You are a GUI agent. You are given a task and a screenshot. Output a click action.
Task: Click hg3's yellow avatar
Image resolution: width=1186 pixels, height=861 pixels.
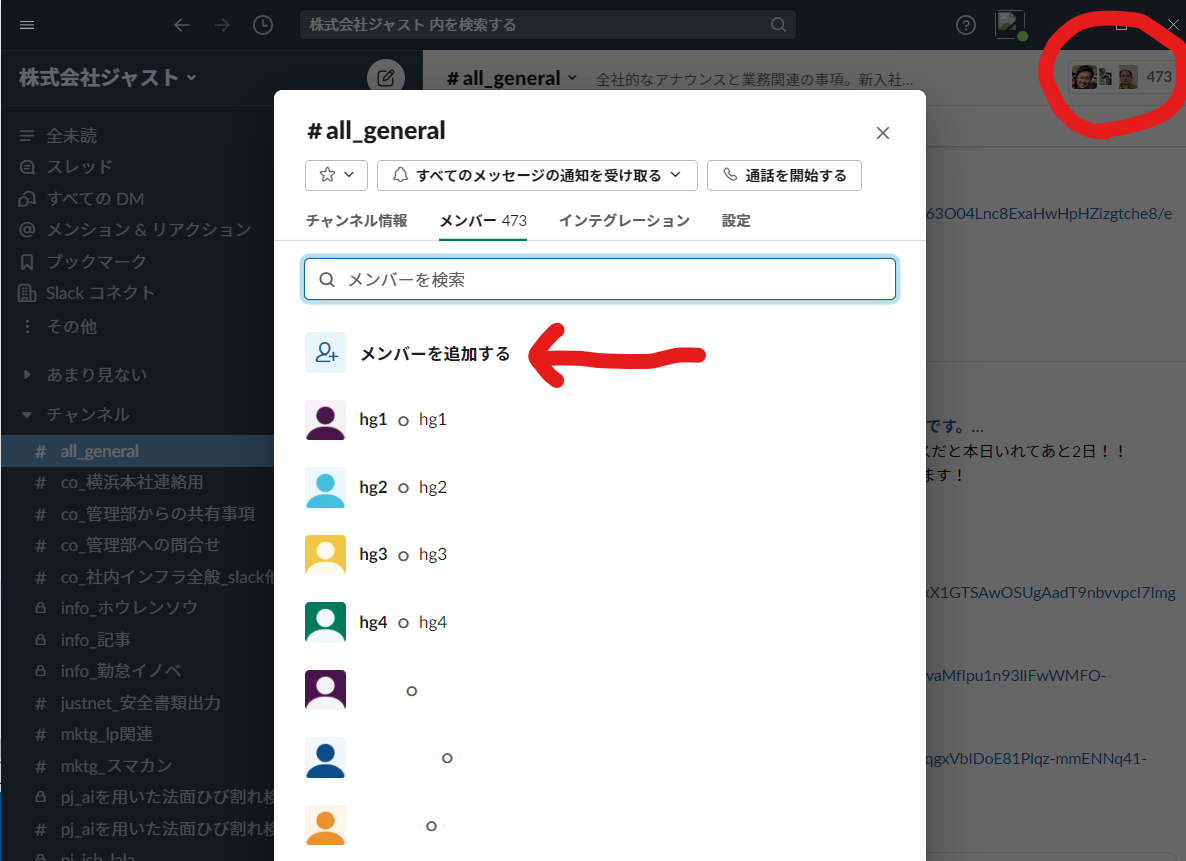tap(325, 555)
